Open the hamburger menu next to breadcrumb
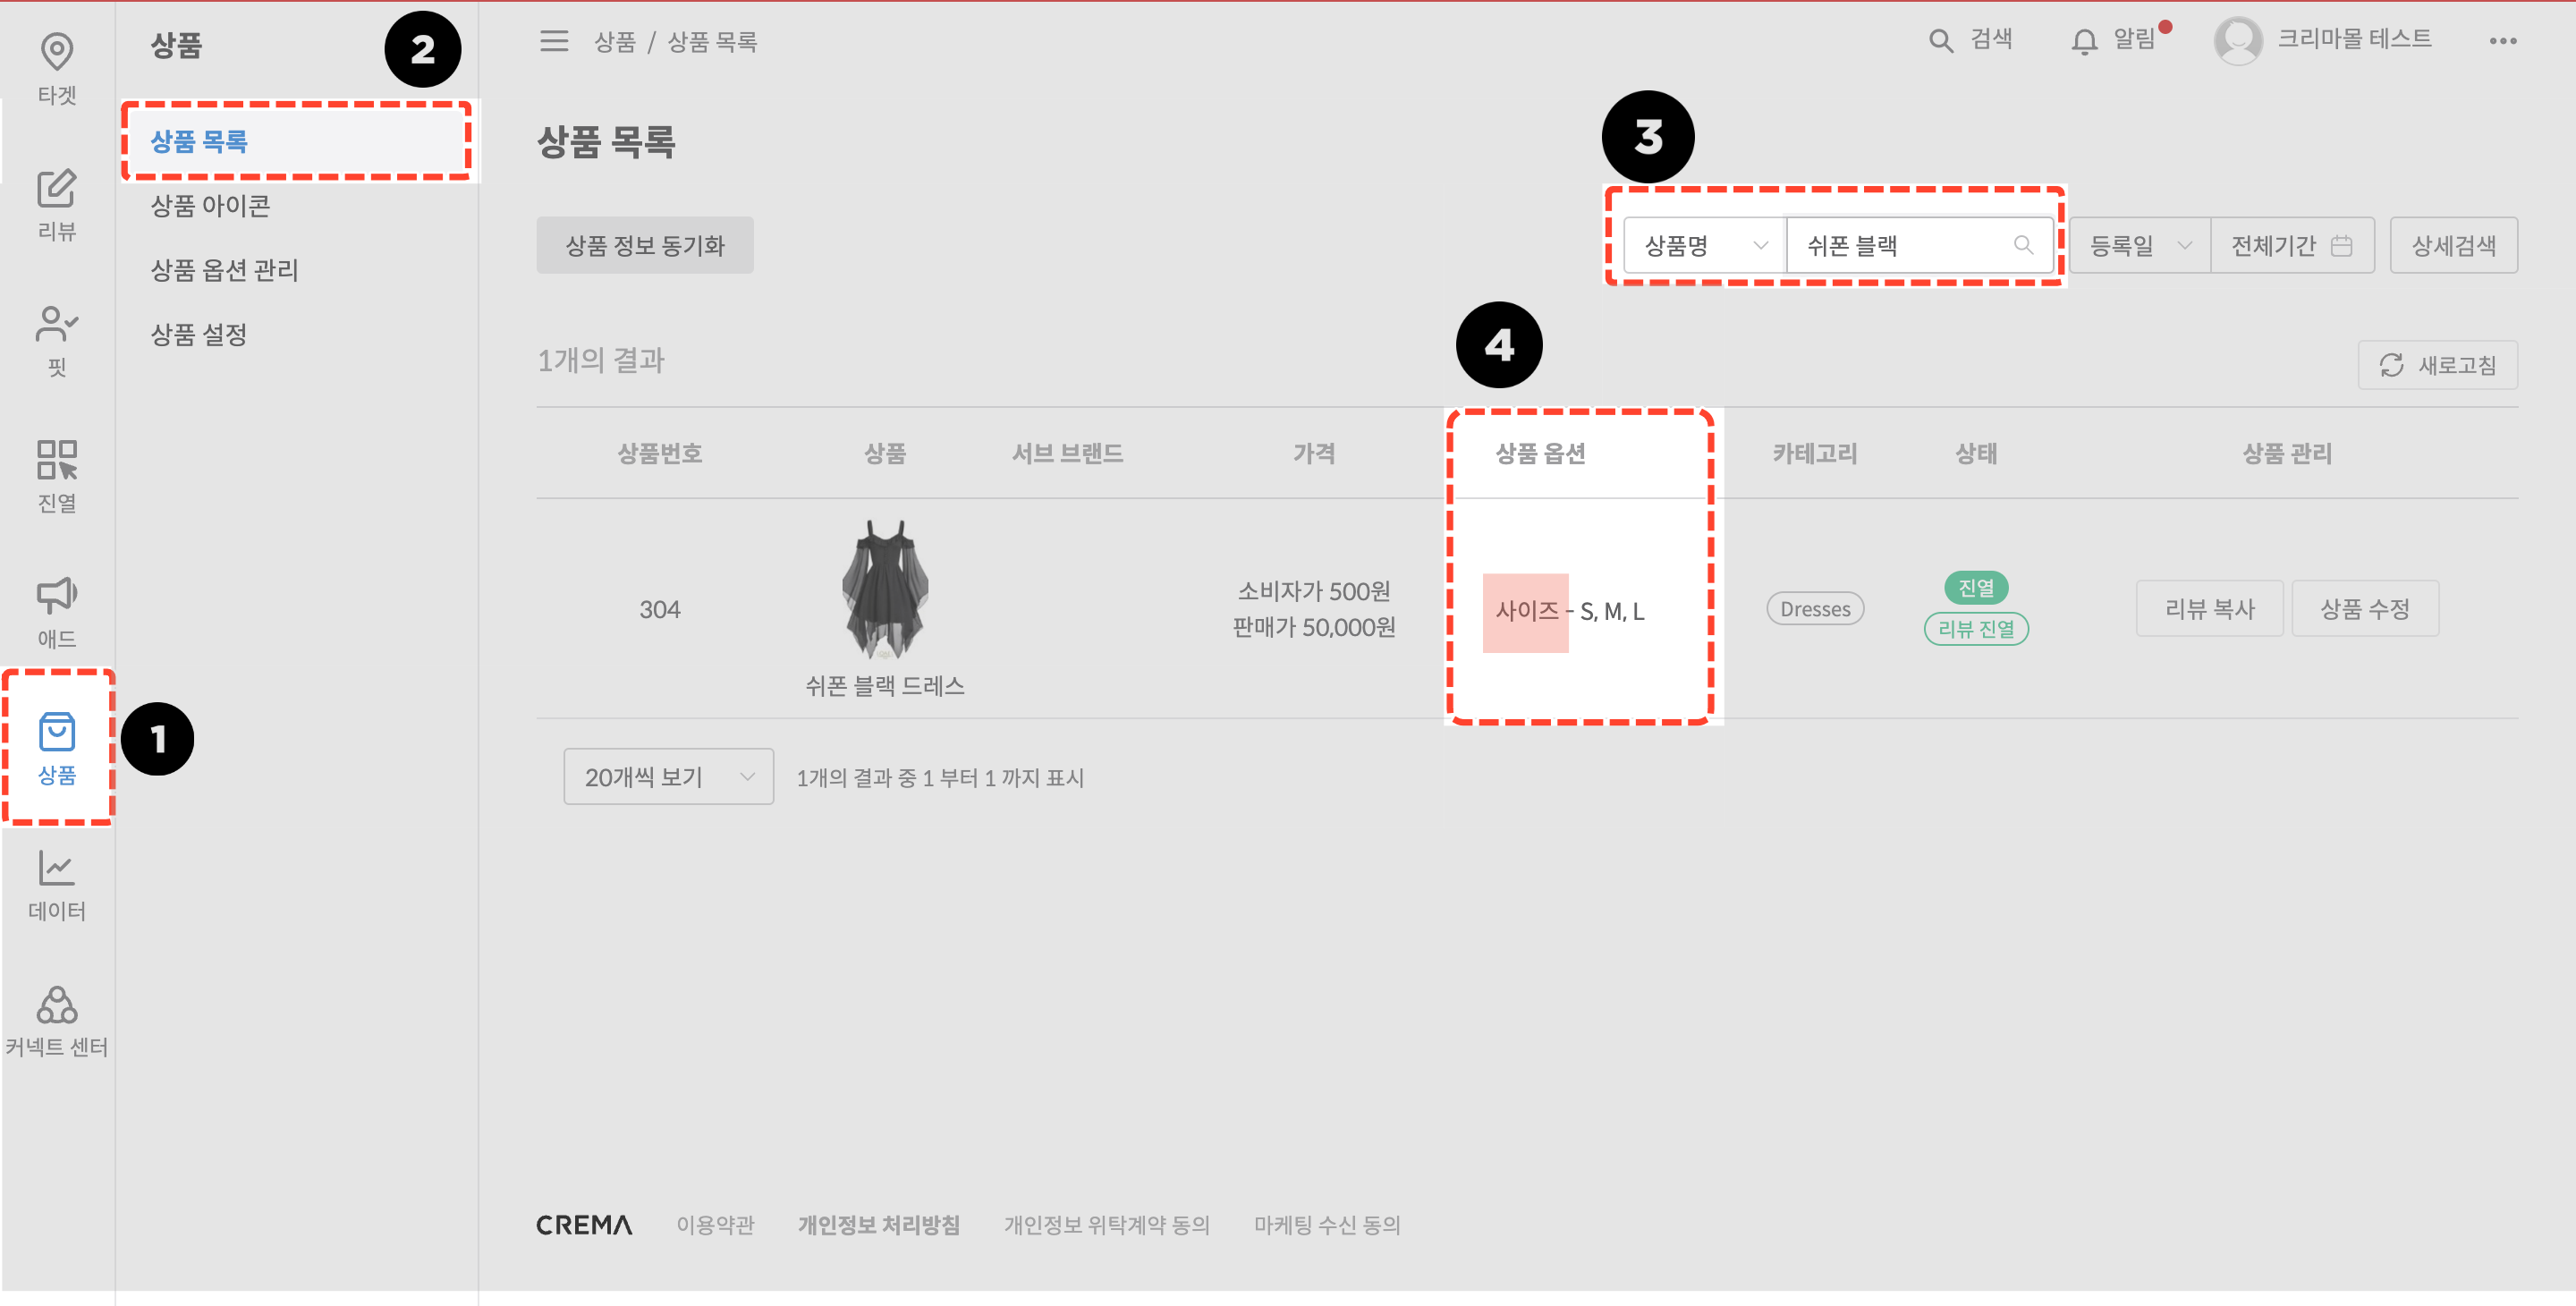 click(554, 41)
